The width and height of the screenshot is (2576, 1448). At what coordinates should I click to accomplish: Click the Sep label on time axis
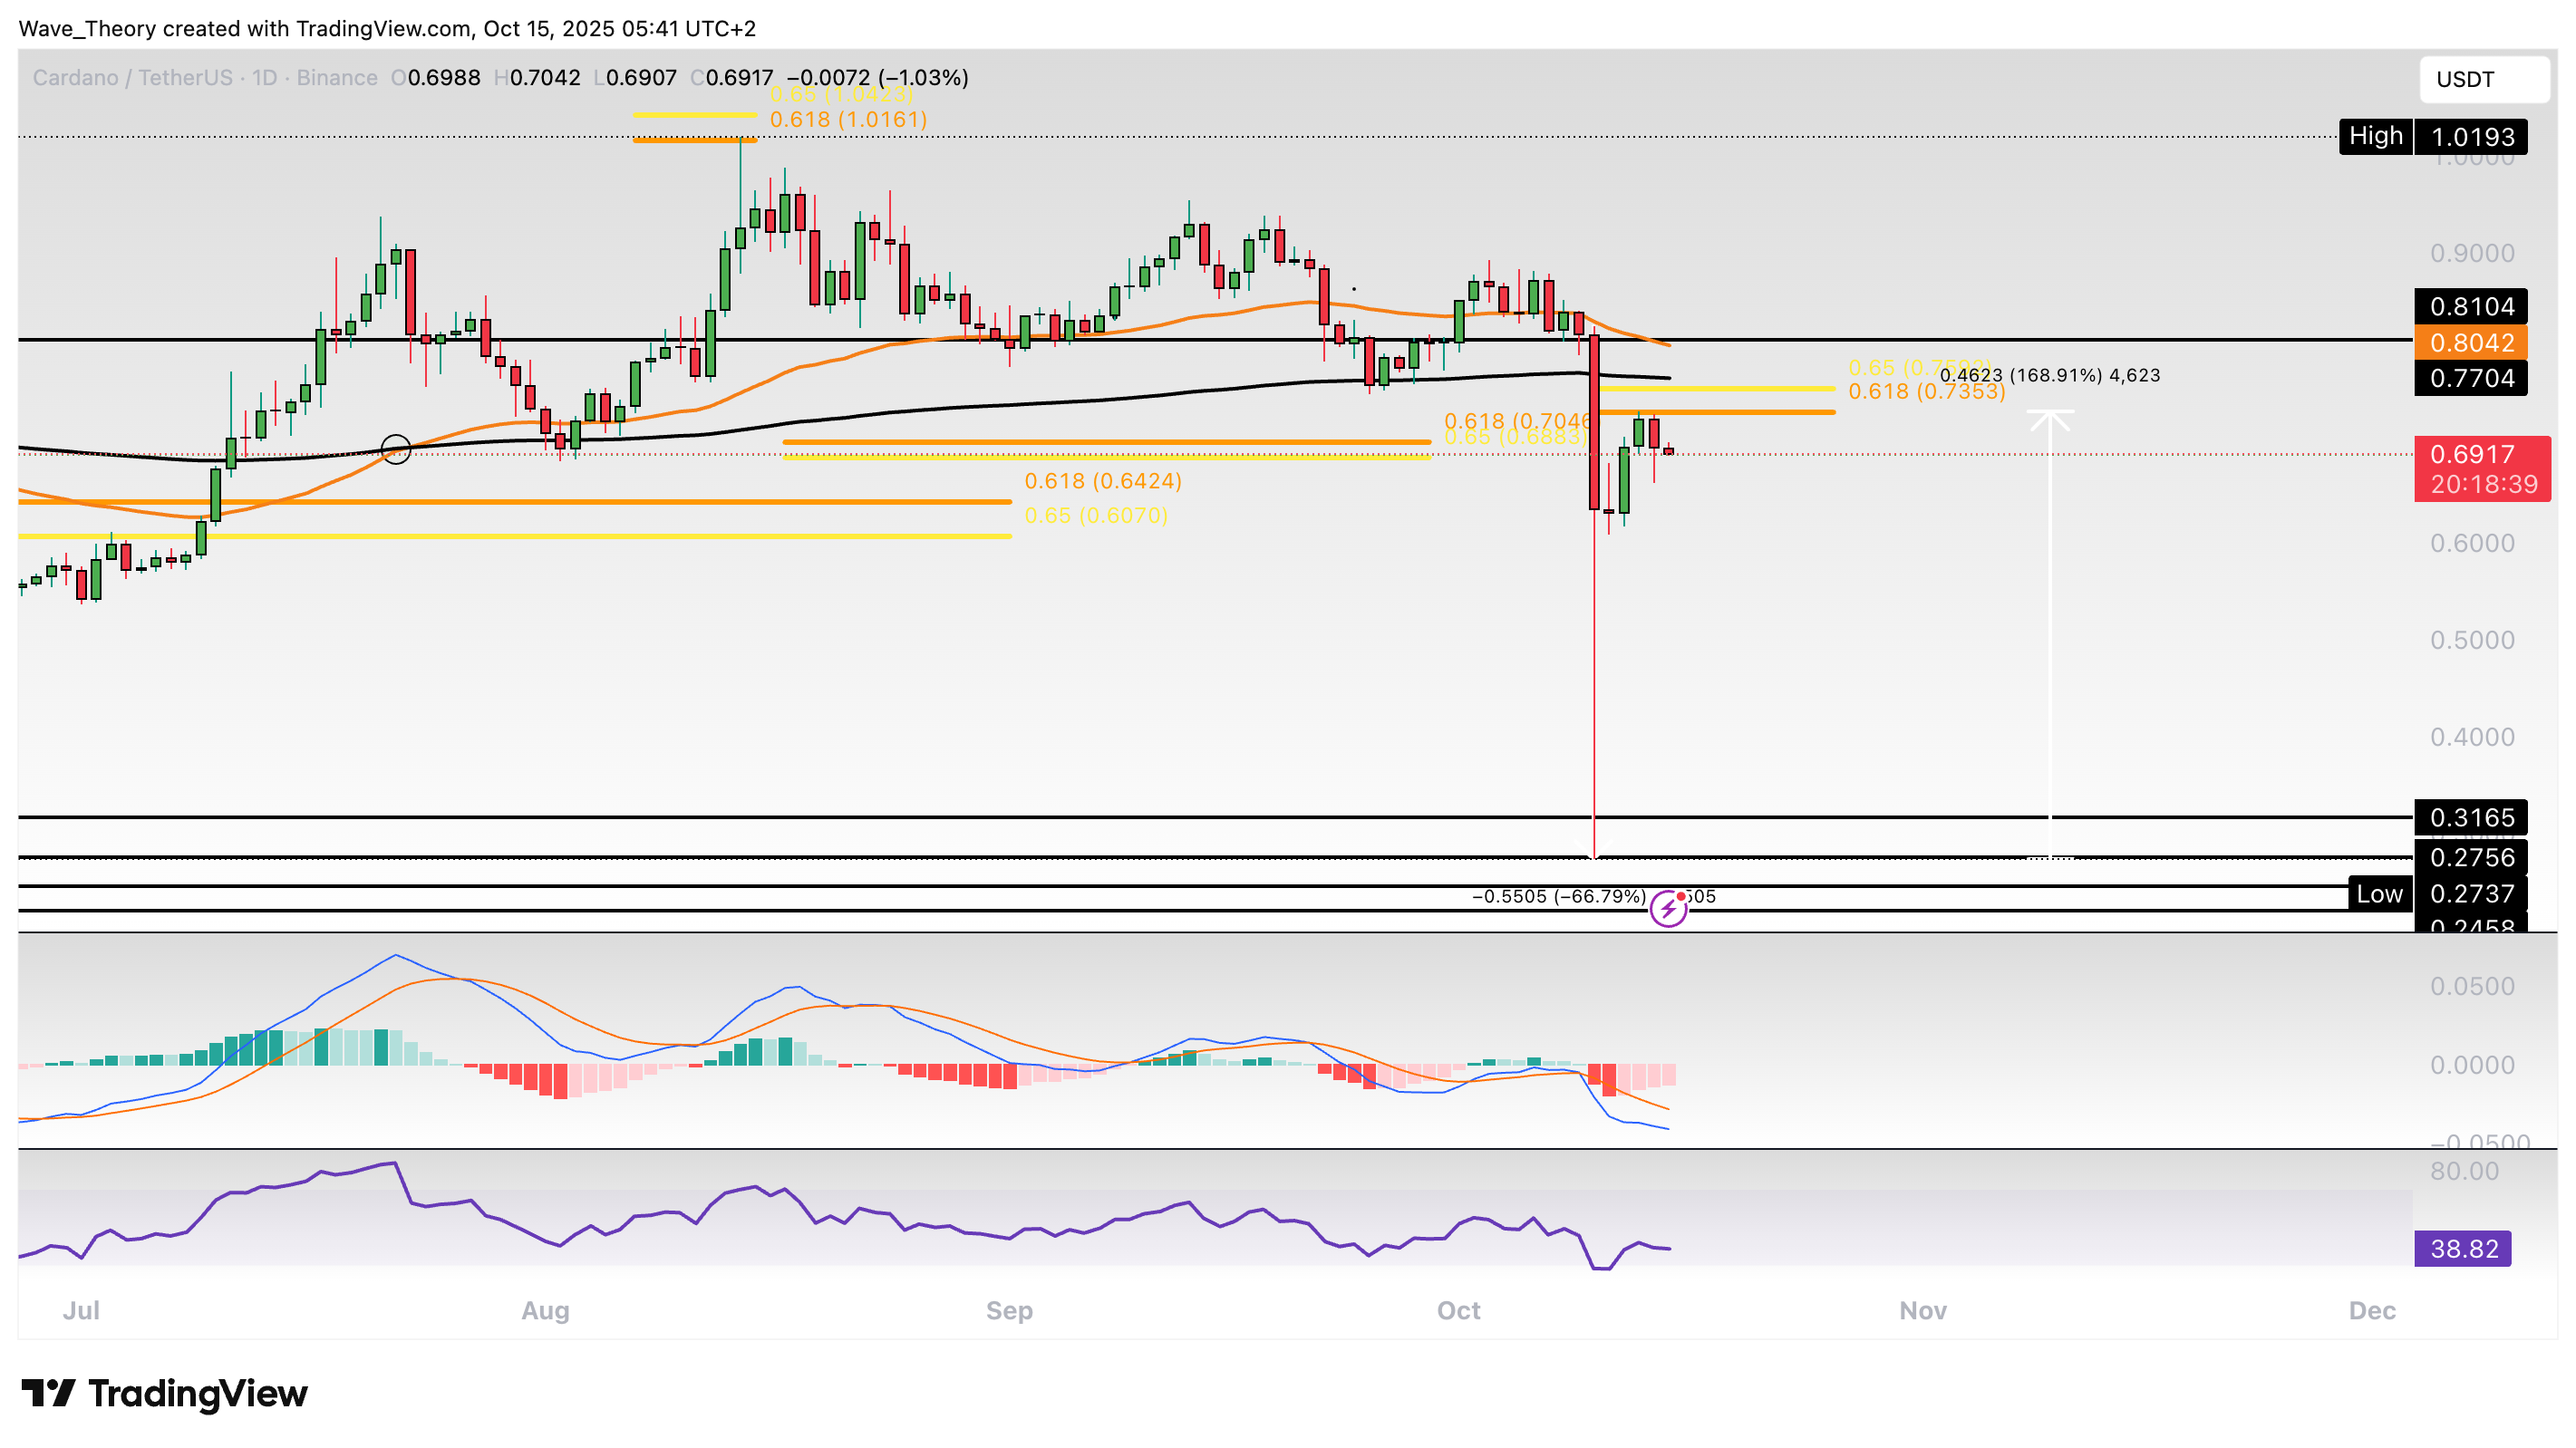pyautogui.click(x=1009, y=1310)
